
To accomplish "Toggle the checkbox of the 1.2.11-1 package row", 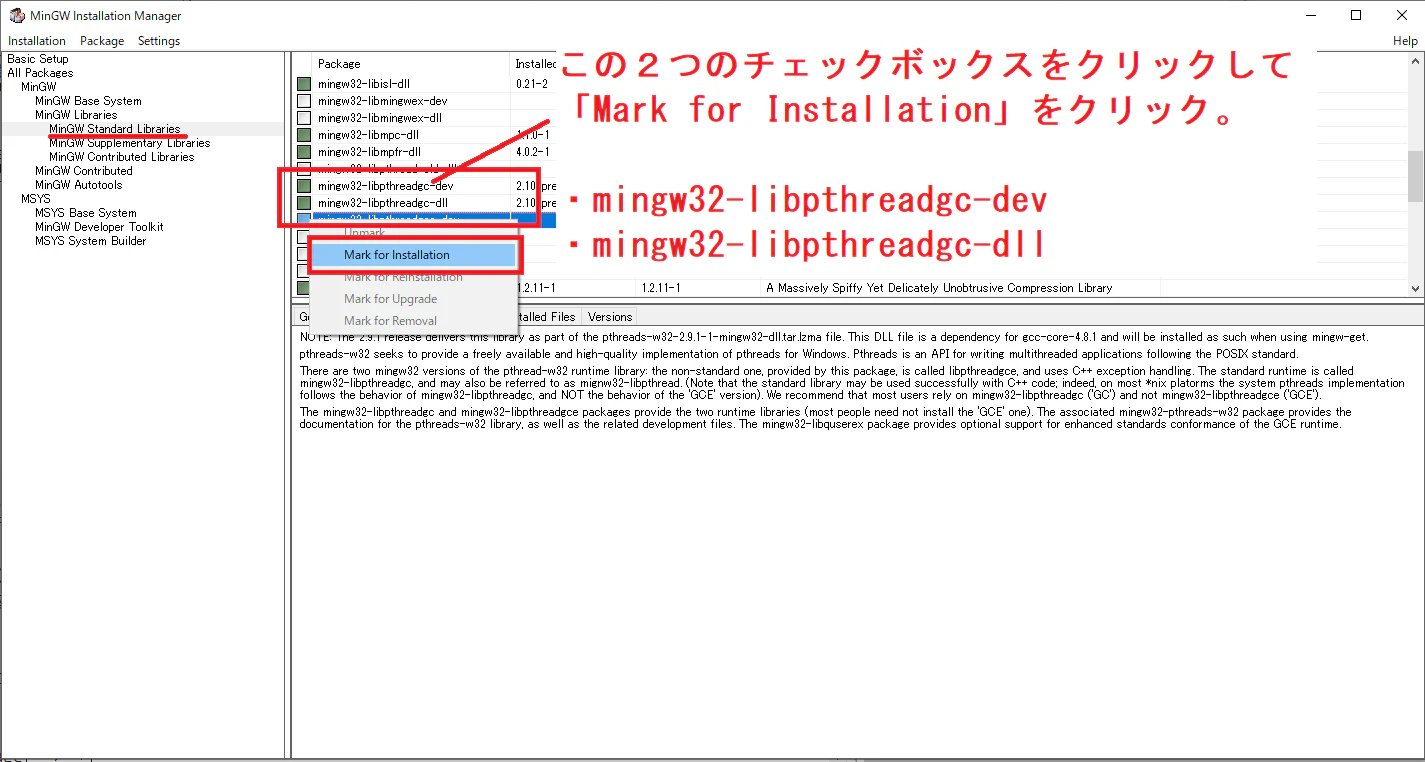I will click(304, 288).
